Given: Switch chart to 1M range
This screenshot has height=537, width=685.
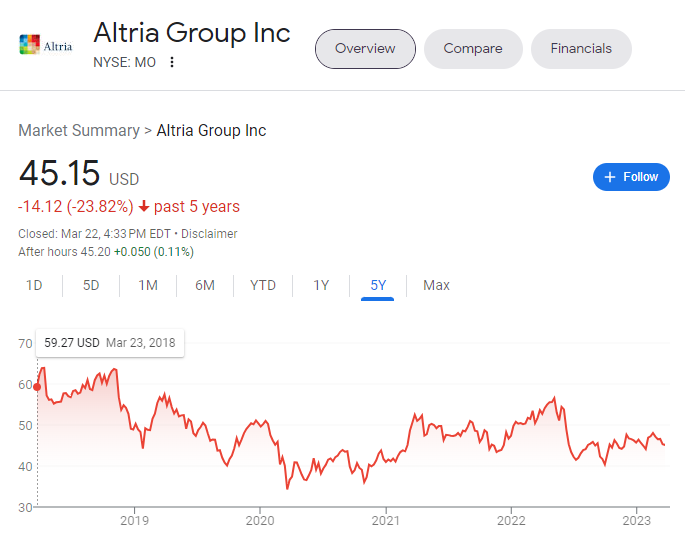Looking at the screenshot, I should pos(148,285).
